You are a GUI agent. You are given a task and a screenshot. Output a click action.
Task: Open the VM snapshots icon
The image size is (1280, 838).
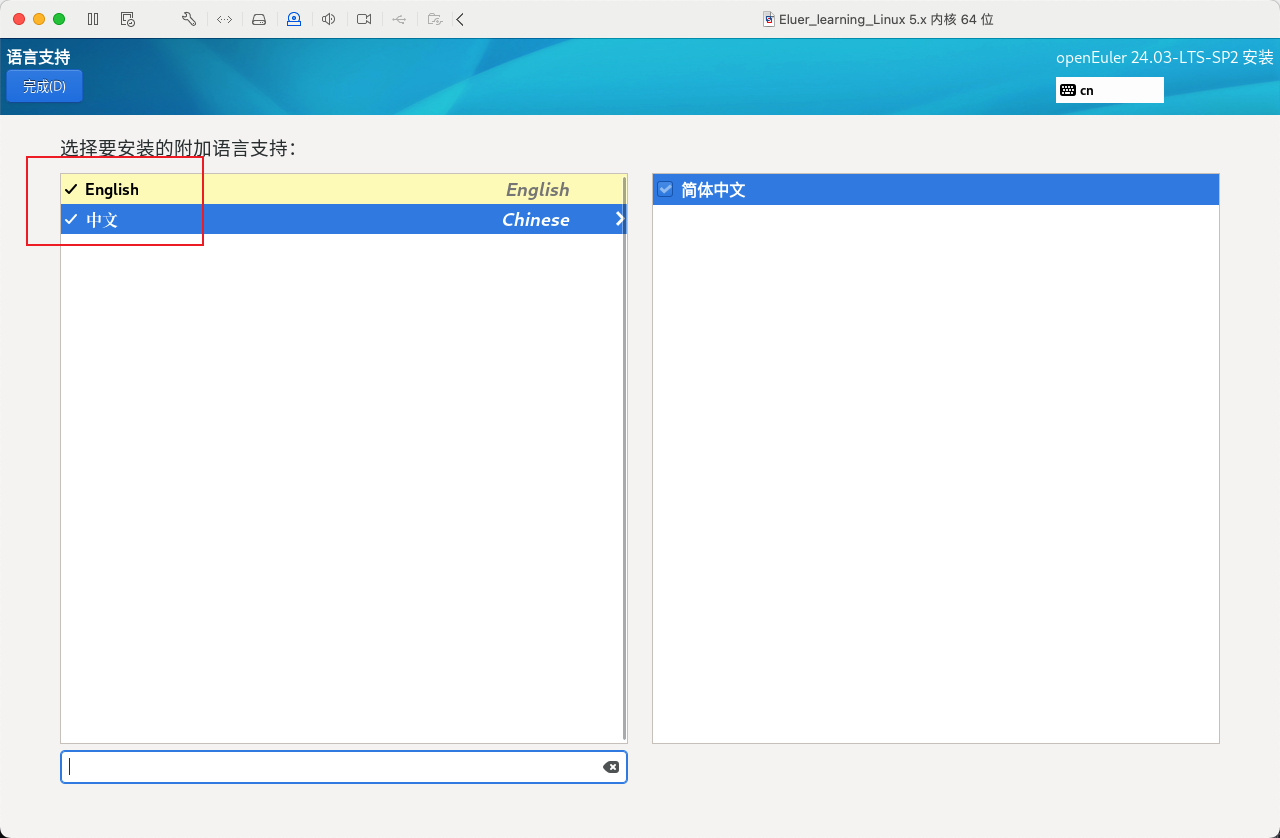coord(127,19)
